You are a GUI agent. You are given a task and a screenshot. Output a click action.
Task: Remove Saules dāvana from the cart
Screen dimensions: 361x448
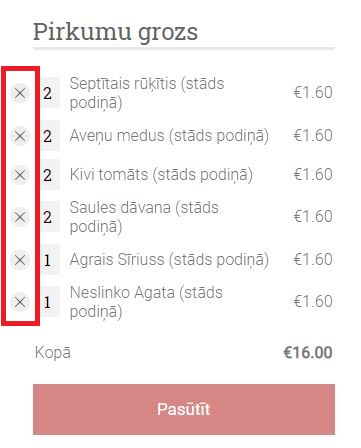click(20, 217)
